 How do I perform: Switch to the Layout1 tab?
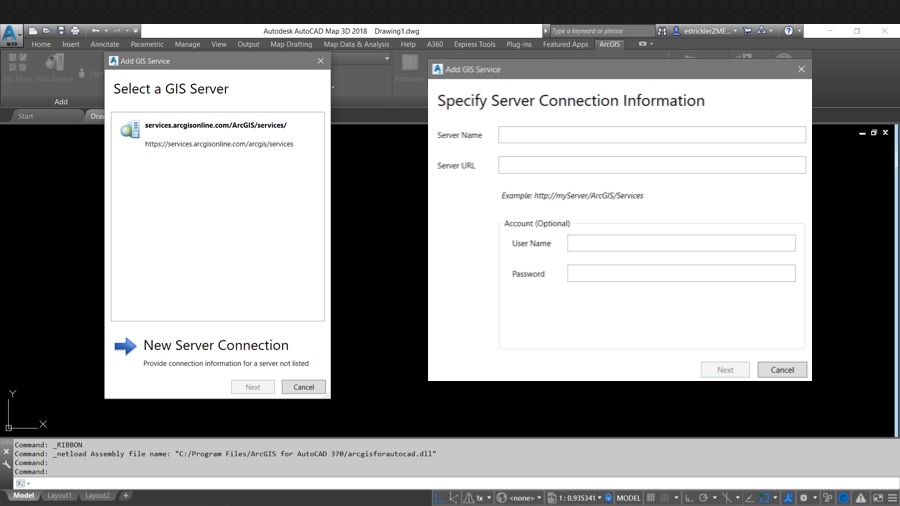60,495
